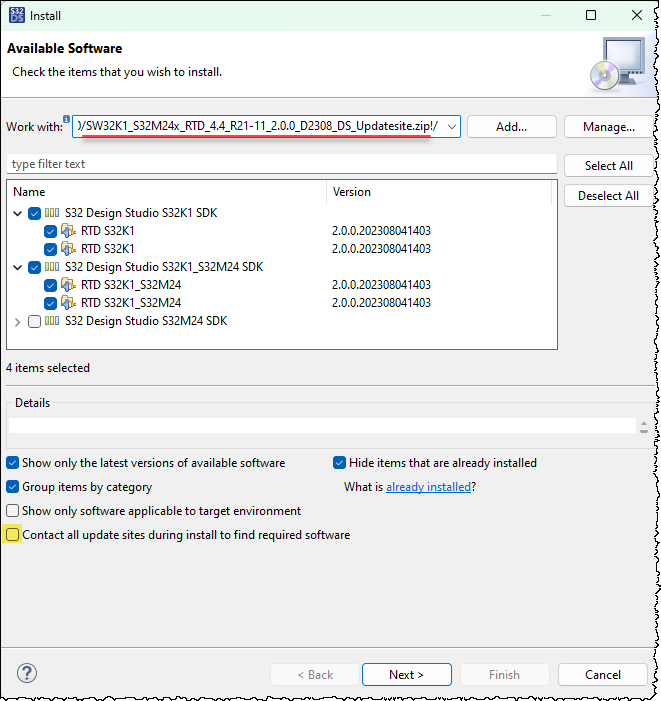Click the Name column header

[x=166, y=192]
